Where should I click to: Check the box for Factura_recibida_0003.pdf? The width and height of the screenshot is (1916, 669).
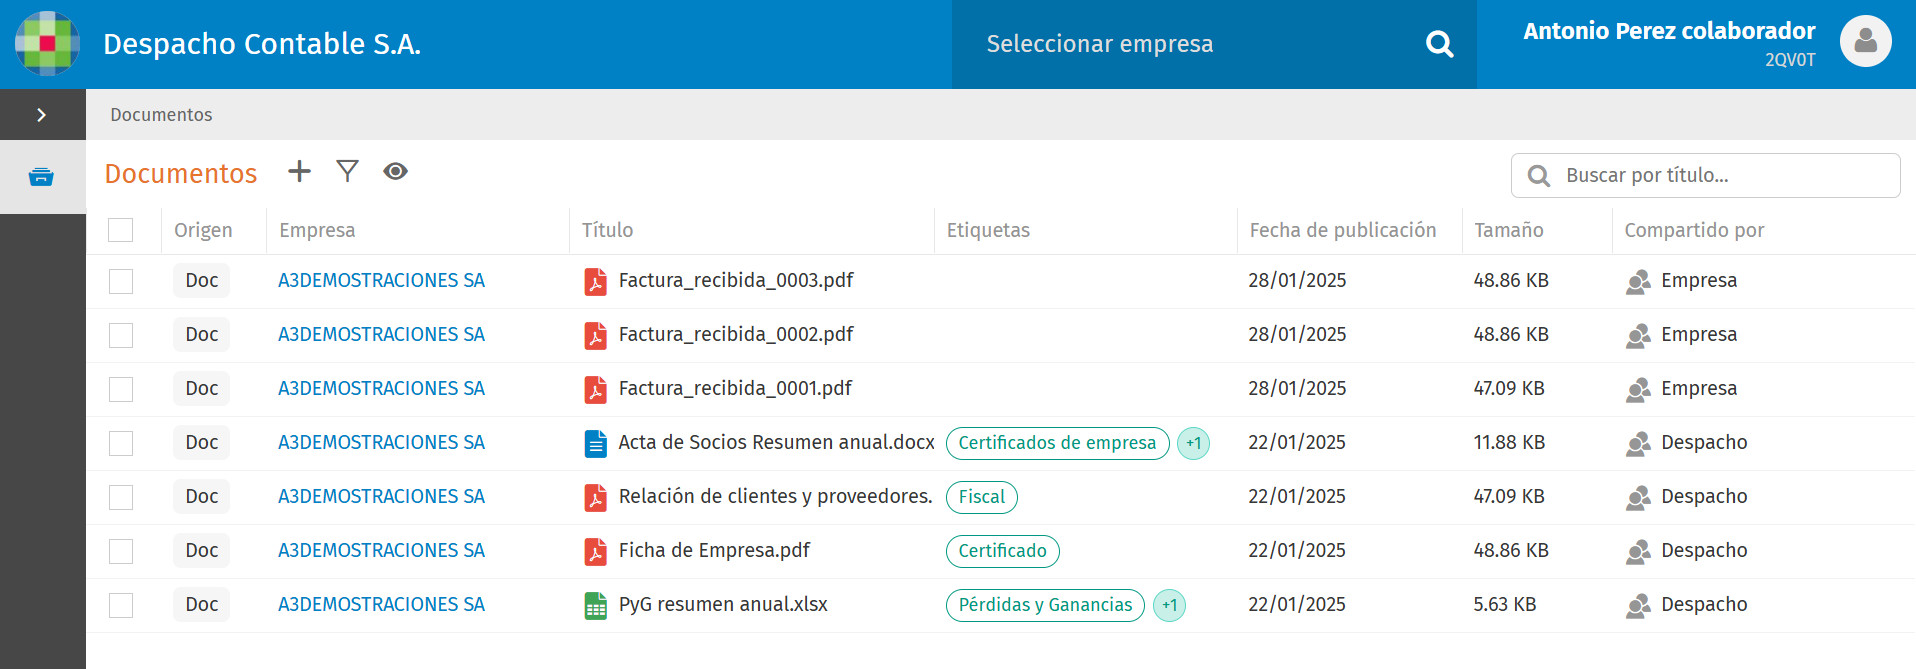(121, 281)
